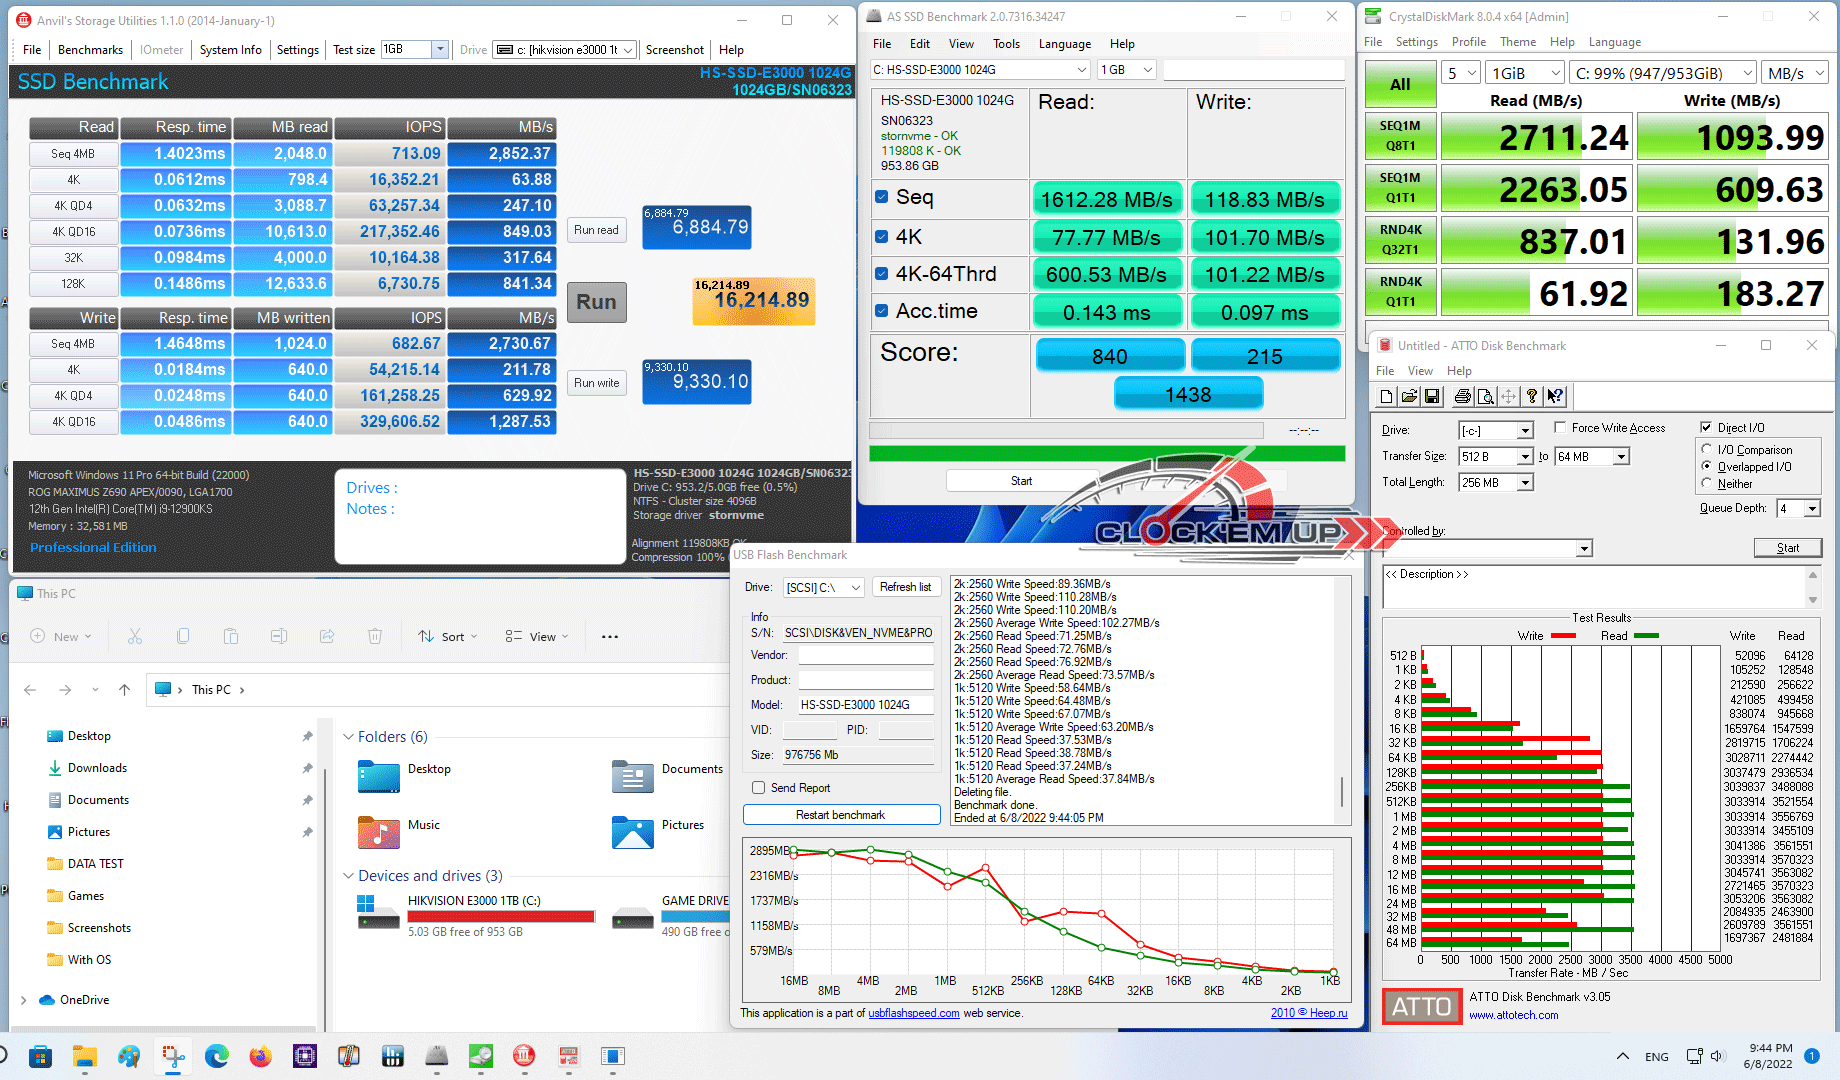Expand the Test size dropdown in Anvil's

pyautogui.click(x=439, y=50)
